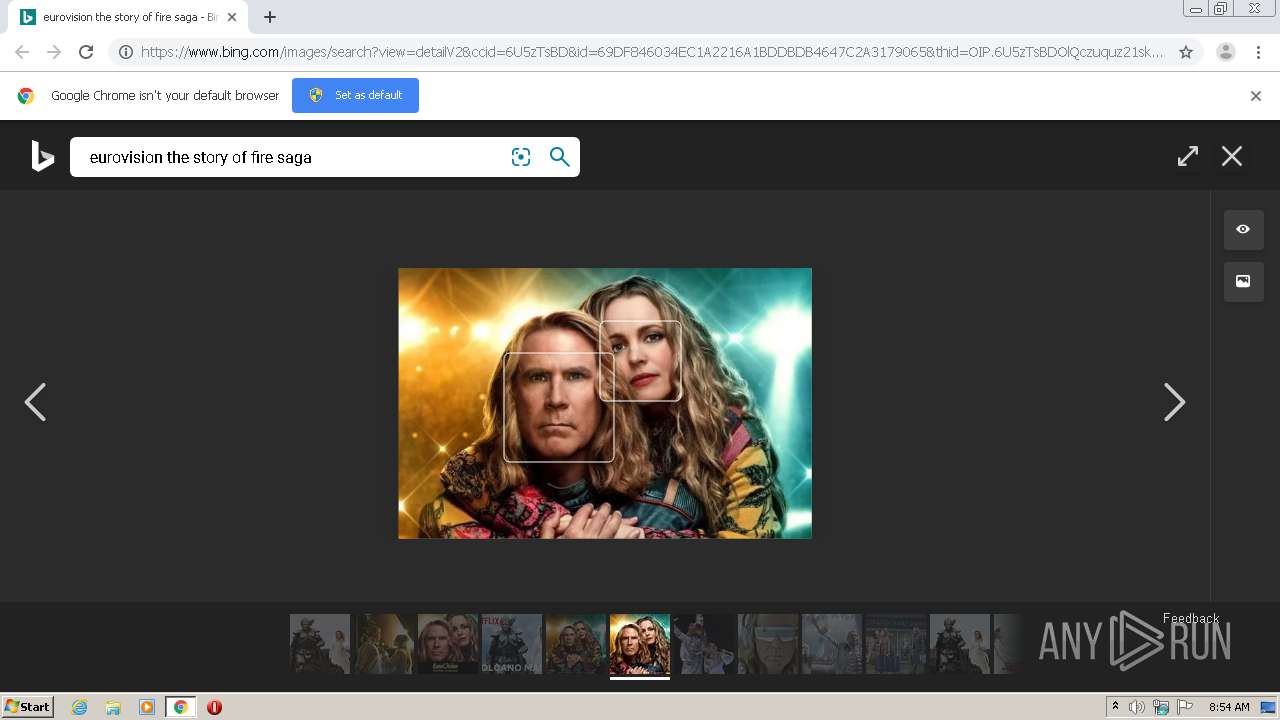Click Chrome taskbar button
The image size is (1280, 720).
tap(181, 707)
